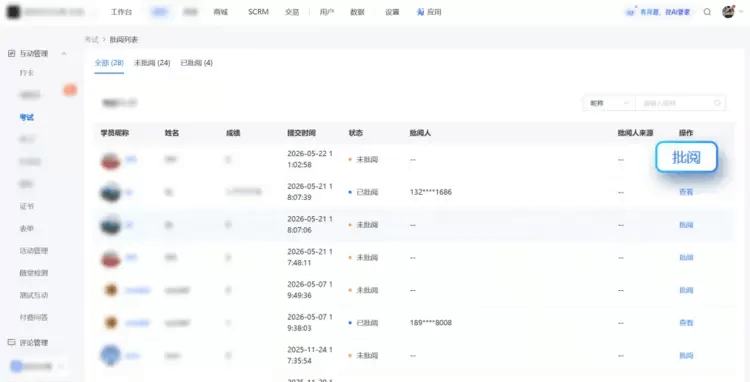Screen dimensions: 750x382
Task: Click the 状态 column header
Action: point(356,133)
